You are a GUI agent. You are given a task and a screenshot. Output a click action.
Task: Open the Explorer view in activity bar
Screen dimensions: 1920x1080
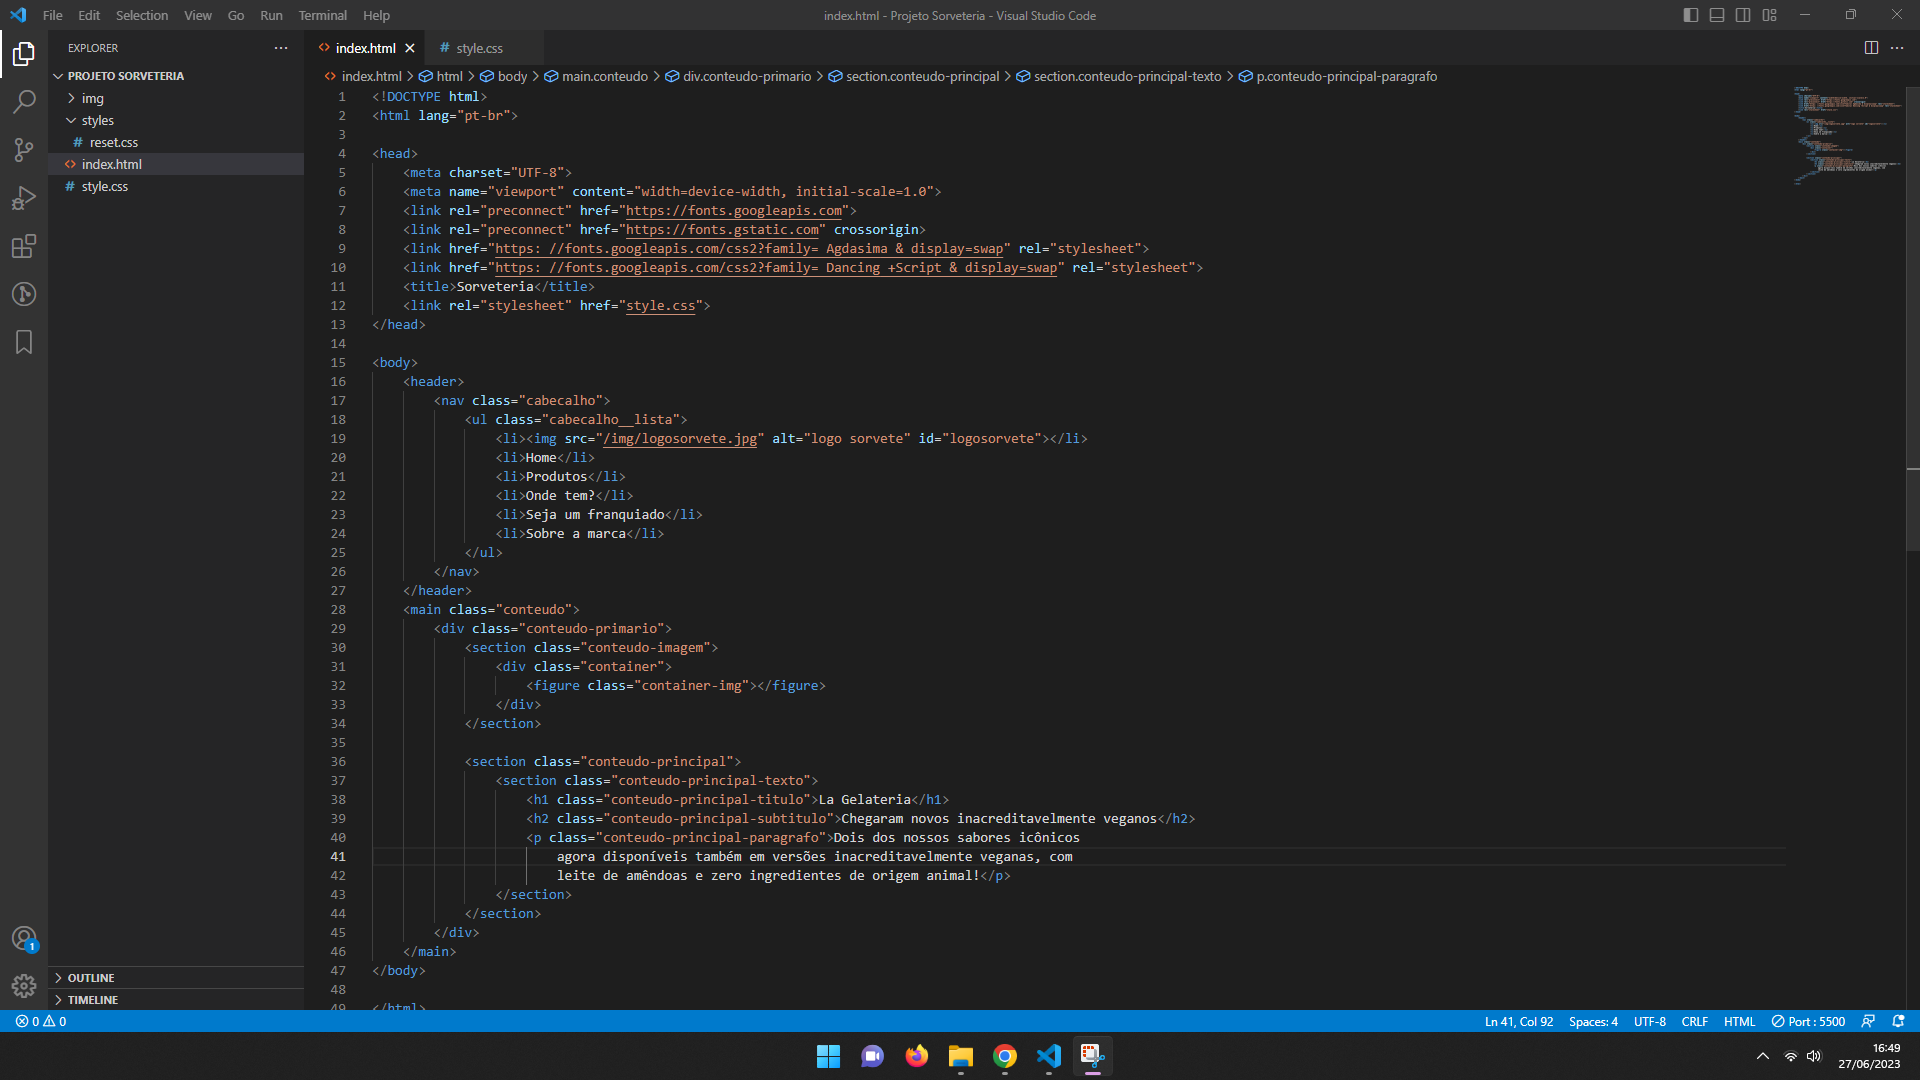pyautogui.click(x=24, y=54)
